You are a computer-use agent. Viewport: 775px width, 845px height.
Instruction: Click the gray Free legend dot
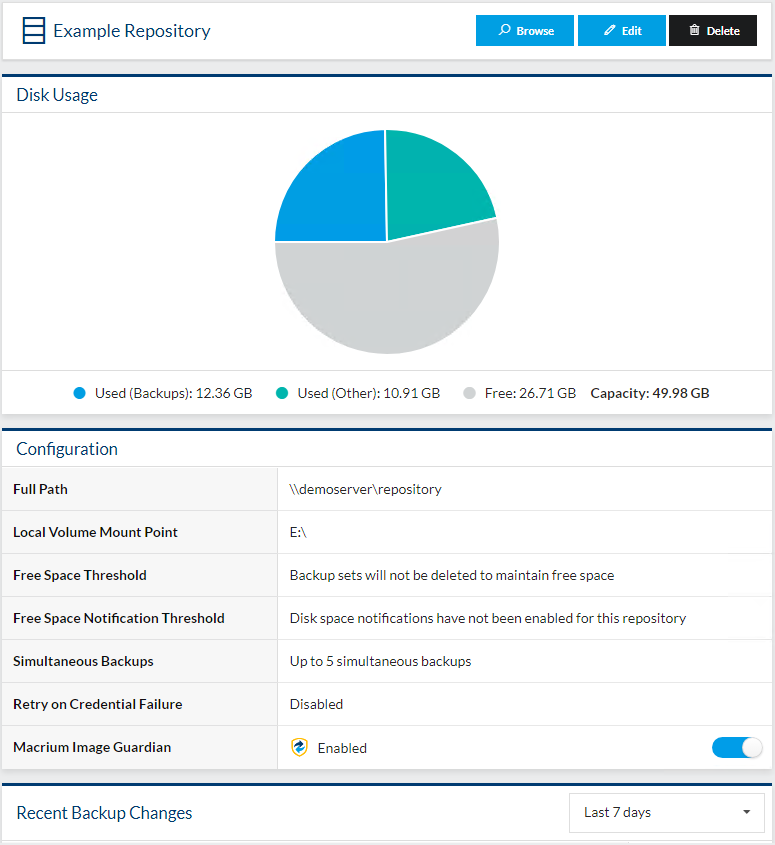click(470, 394)
